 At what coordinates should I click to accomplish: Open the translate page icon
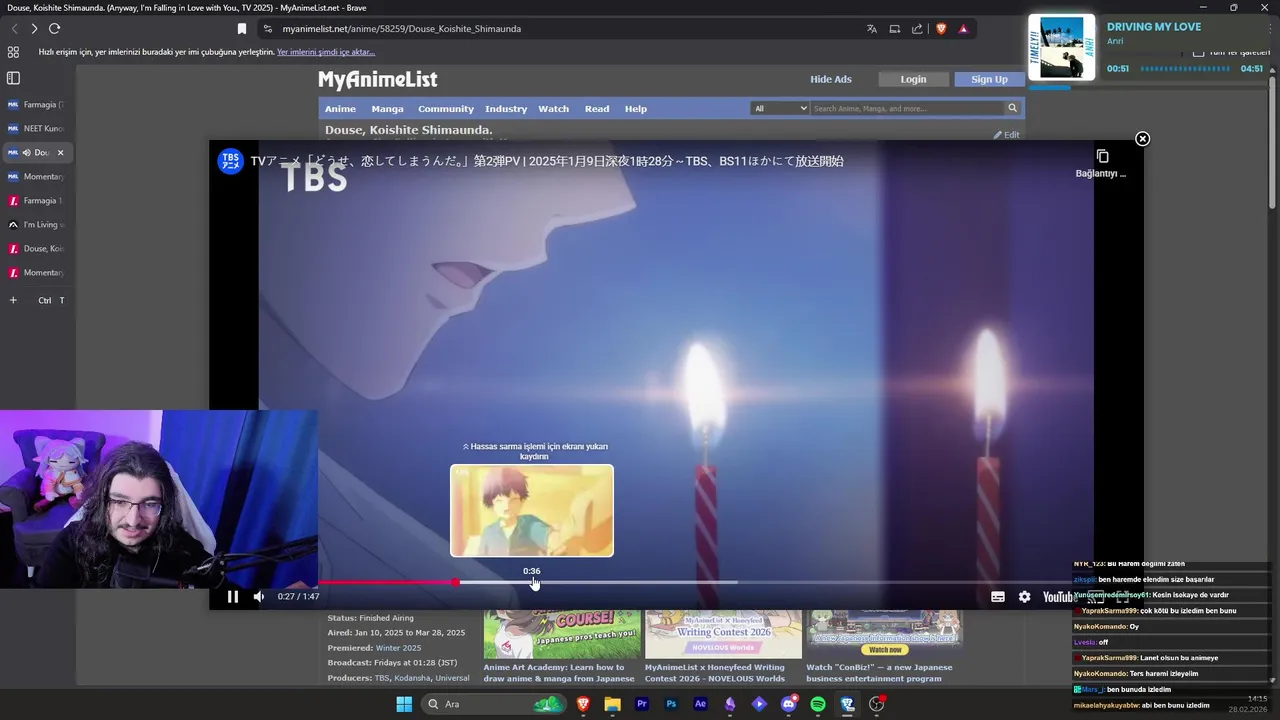pyautogui.click(x=872, y=29)
